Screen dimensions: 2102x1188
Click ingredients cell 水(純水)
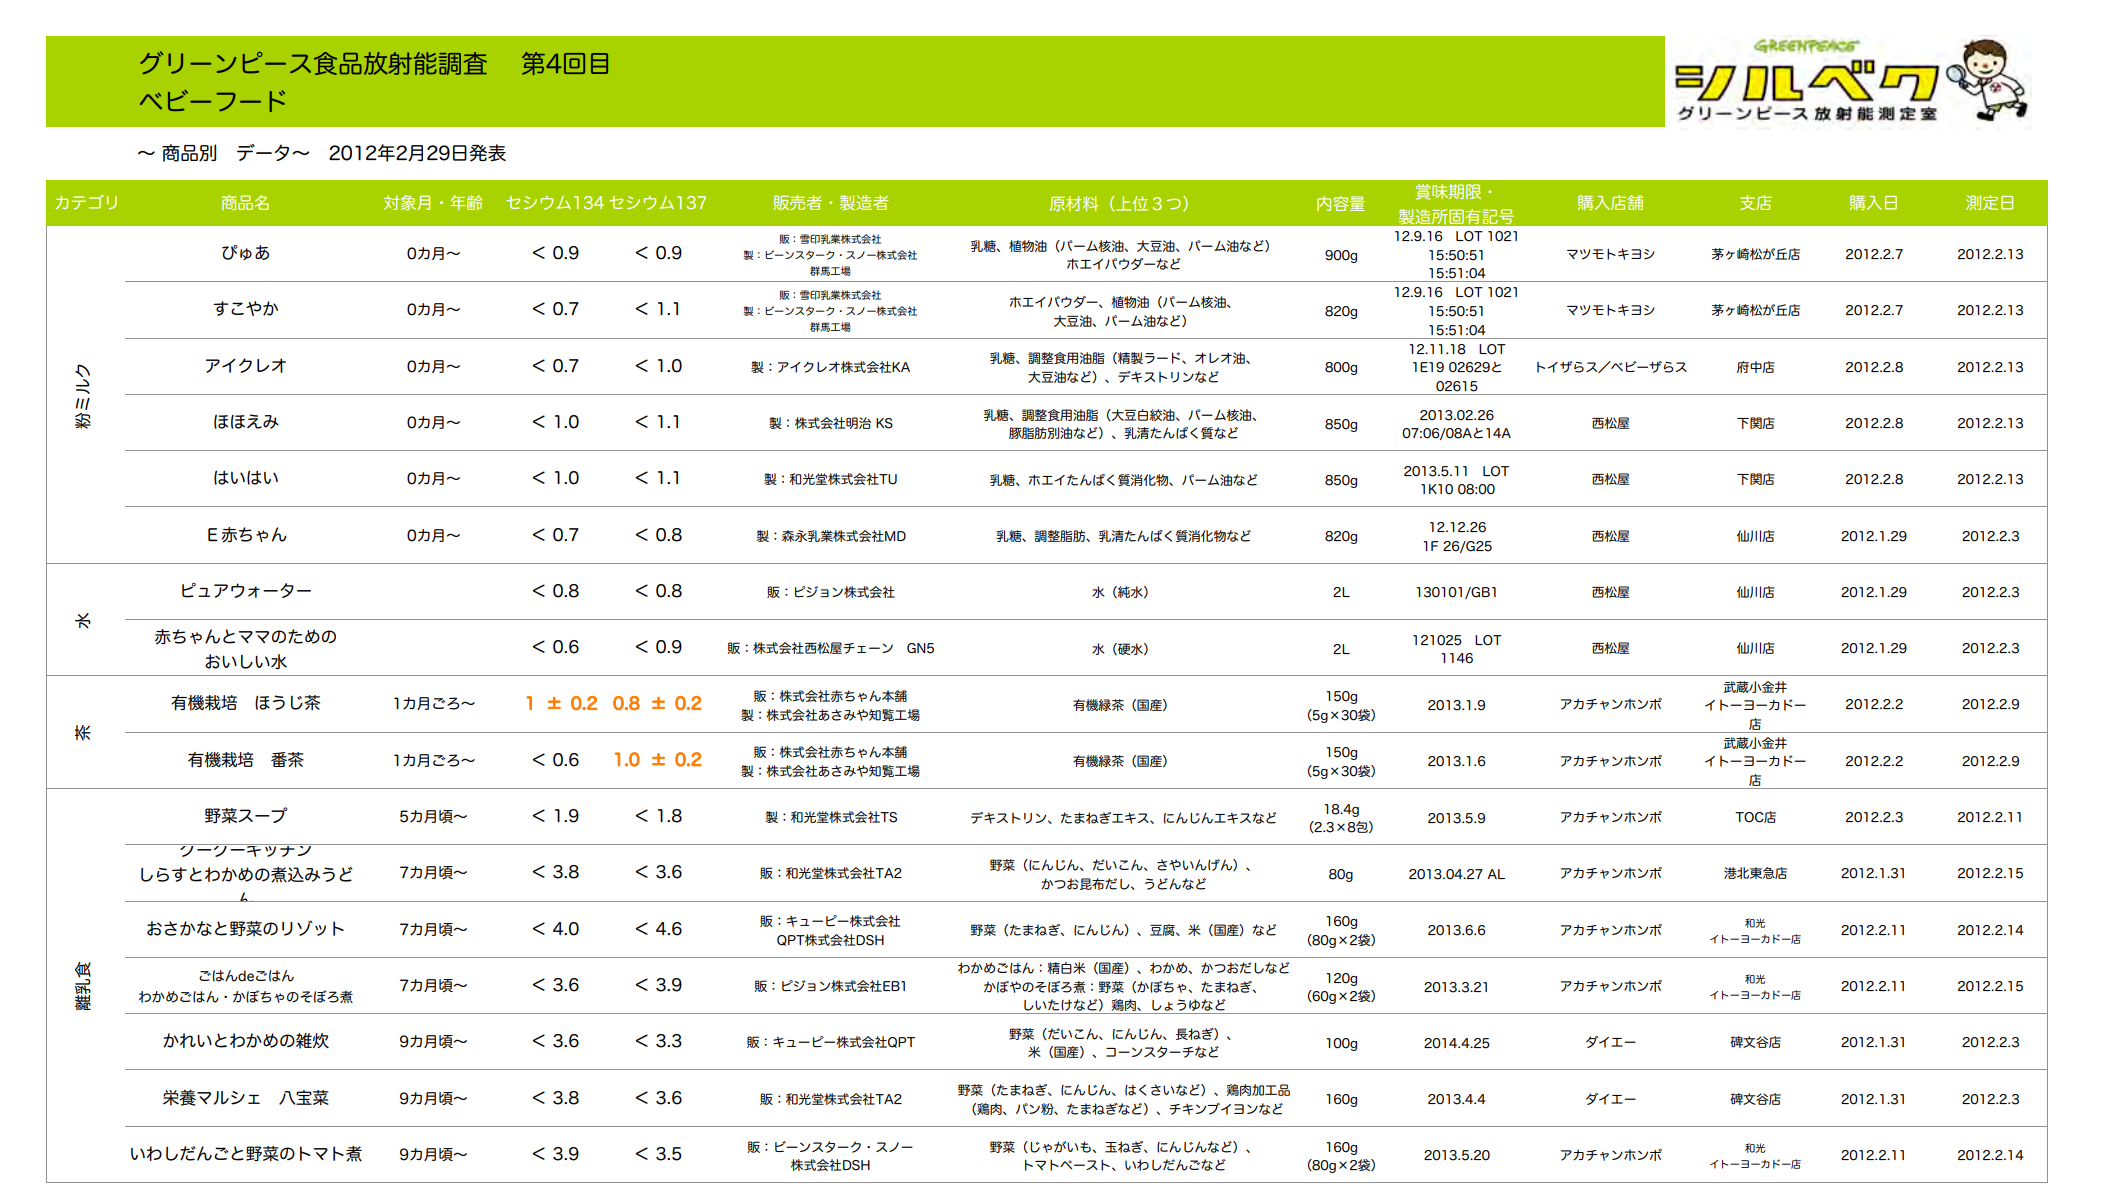[1119, 592]
